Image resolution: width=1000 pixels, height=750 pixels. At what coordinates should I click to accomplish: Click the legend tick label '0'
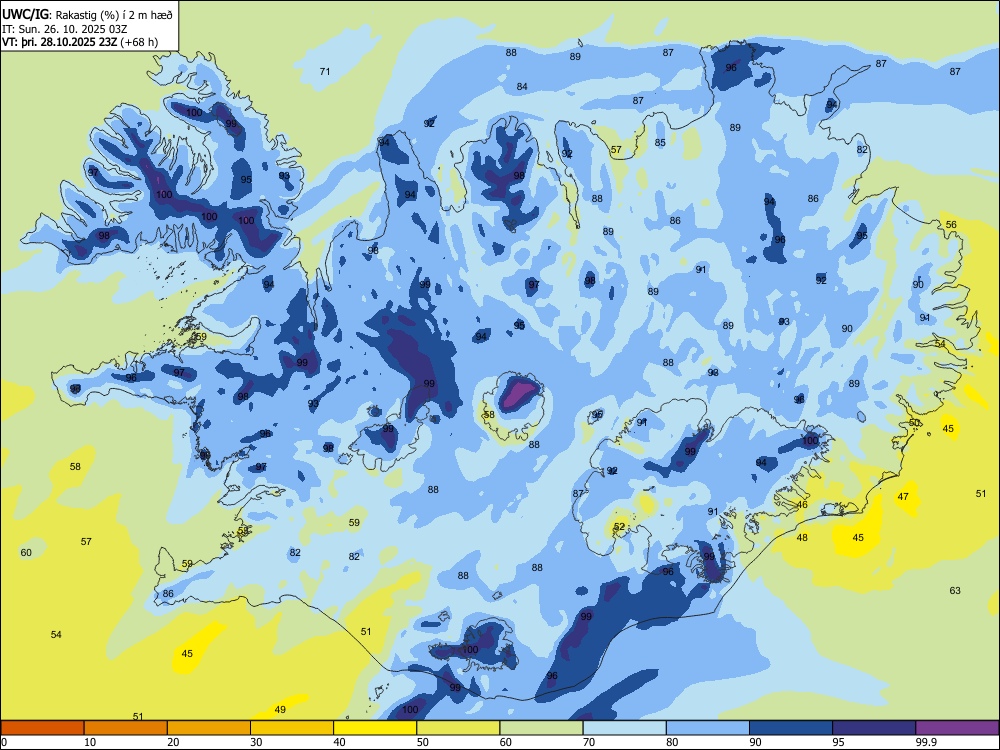4,742
